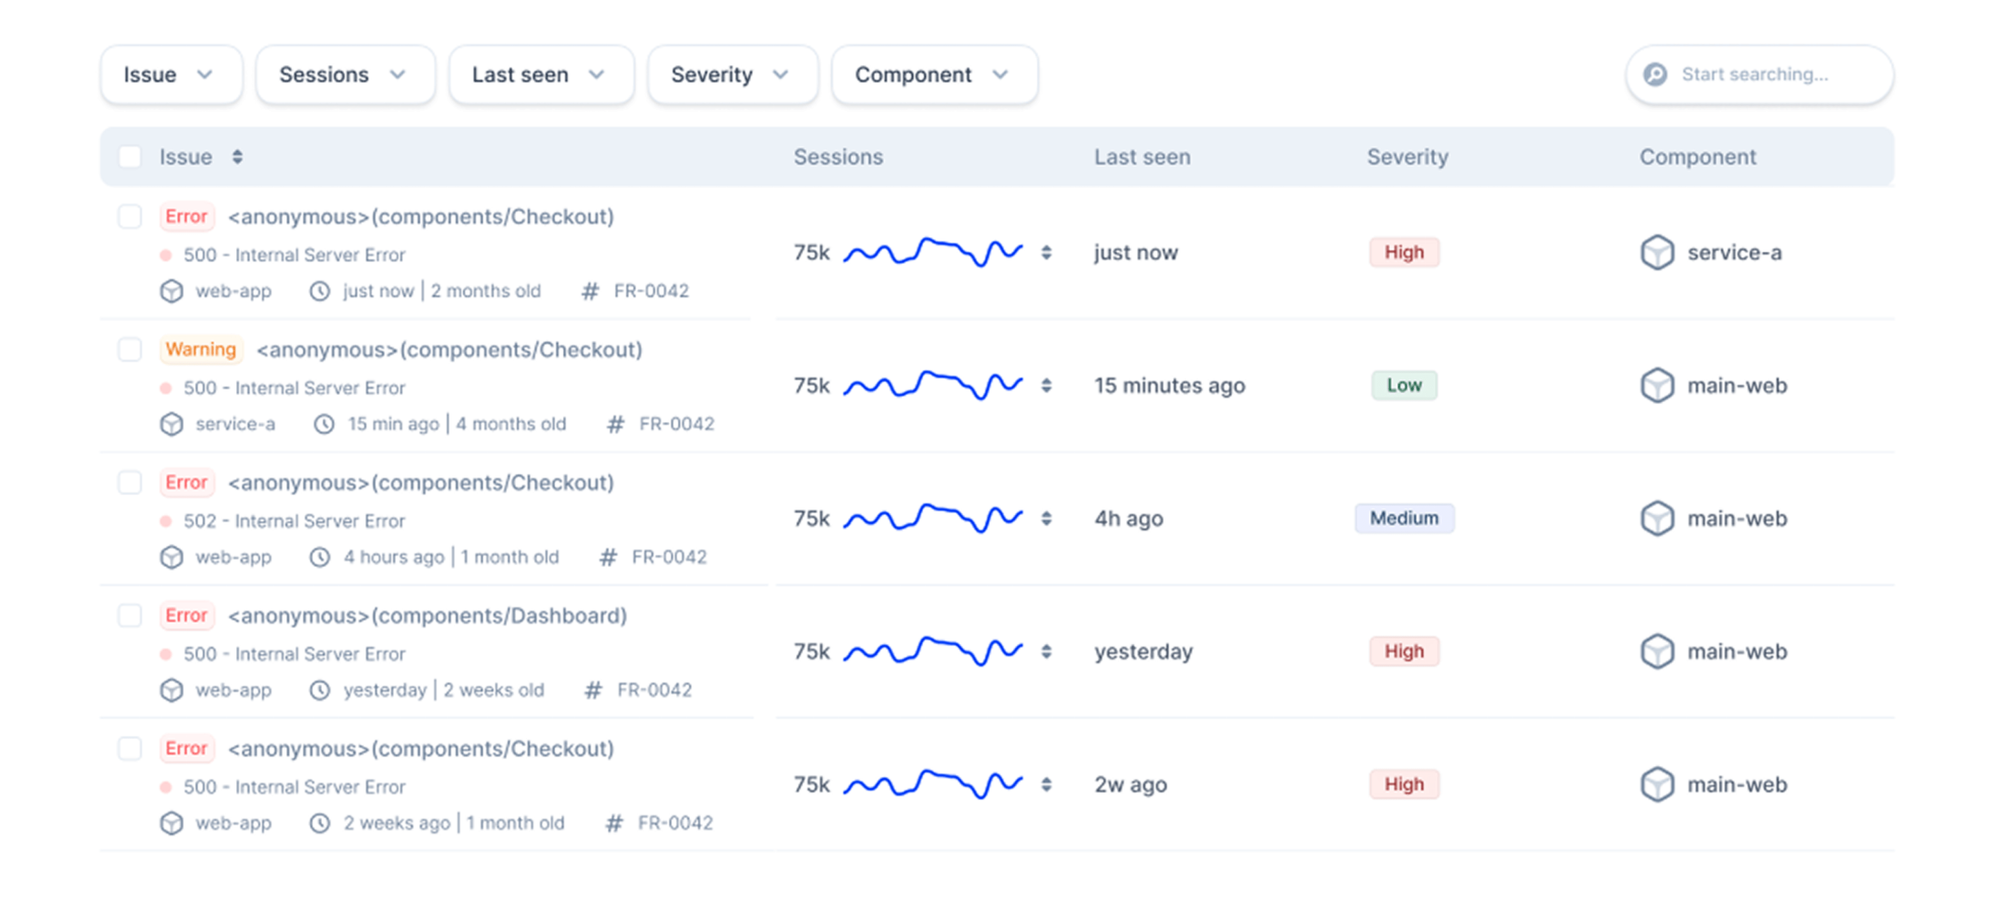Image resolution: width=2000 pixels, height=917 pixels.
Task: Check the Warning issue row checkbox
Action: (x=130, y=349)
